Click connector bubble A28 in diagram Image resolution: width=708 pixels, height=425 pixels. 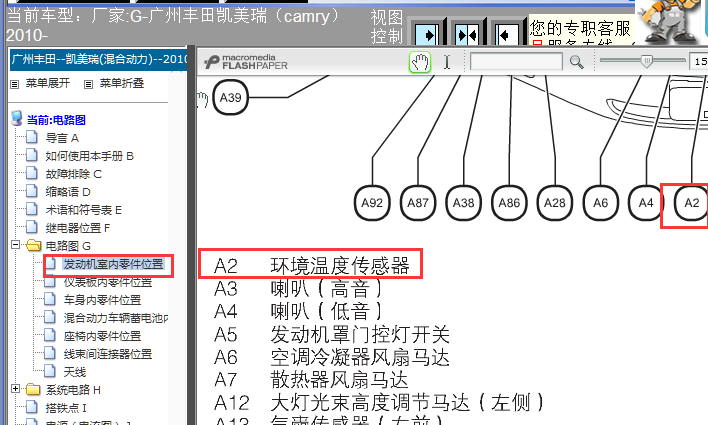(x=554, y=203)
